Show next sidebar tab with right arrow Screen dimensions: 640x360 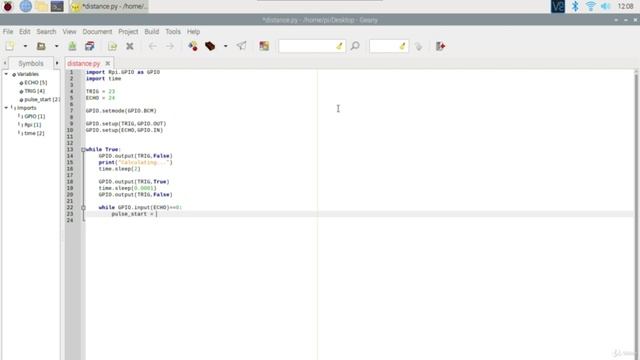click(57, 63)
